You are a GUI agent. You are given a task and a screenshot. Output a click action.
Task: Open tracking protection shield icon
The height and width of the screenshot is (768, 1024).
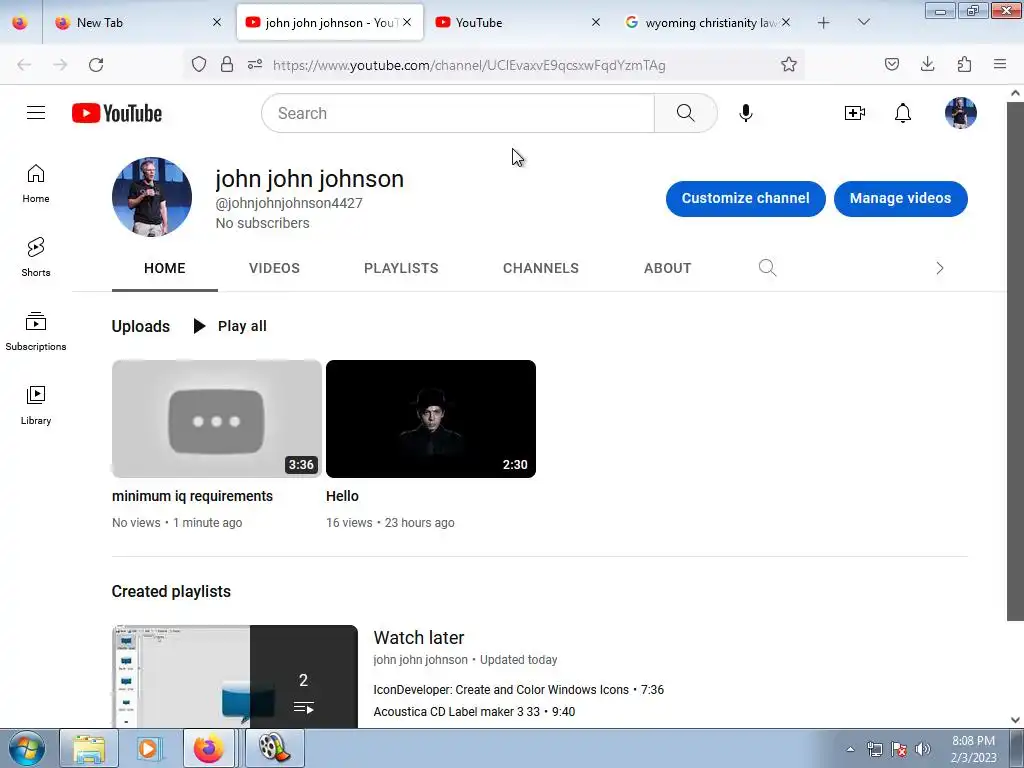(x=199, y=65)
